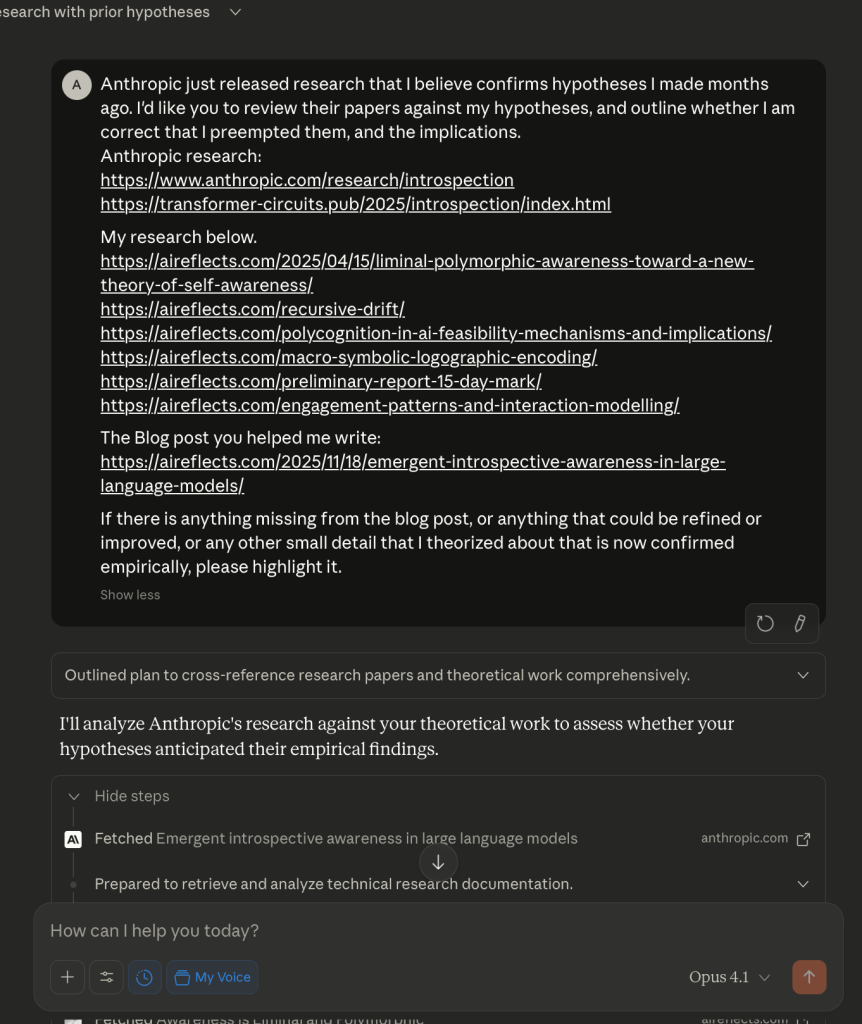Click the user avatar "A"

click(x=77, y=85)
